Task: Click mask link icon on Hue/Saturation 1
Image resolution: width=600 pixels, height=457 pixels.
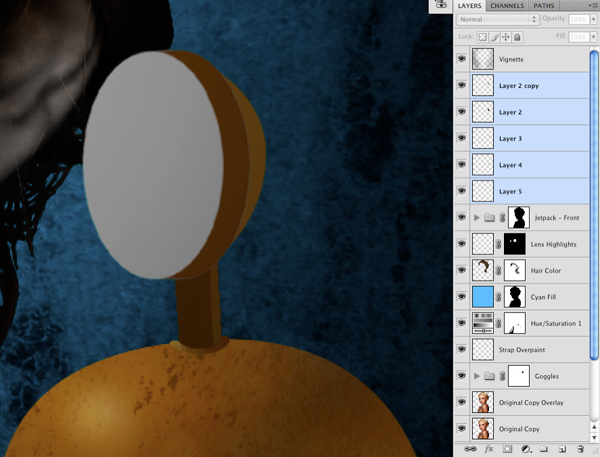Action: pyautogui.click(x=498, y=323)
